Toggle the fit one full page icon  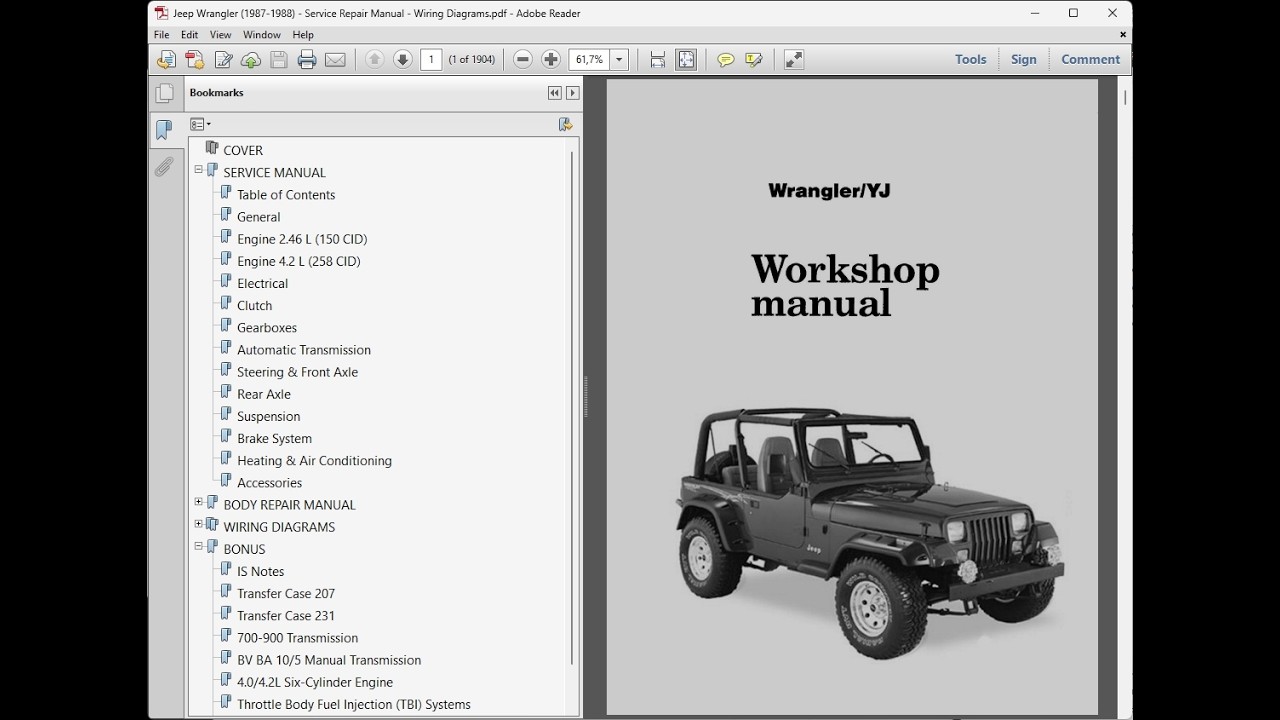tap(686, 60)
